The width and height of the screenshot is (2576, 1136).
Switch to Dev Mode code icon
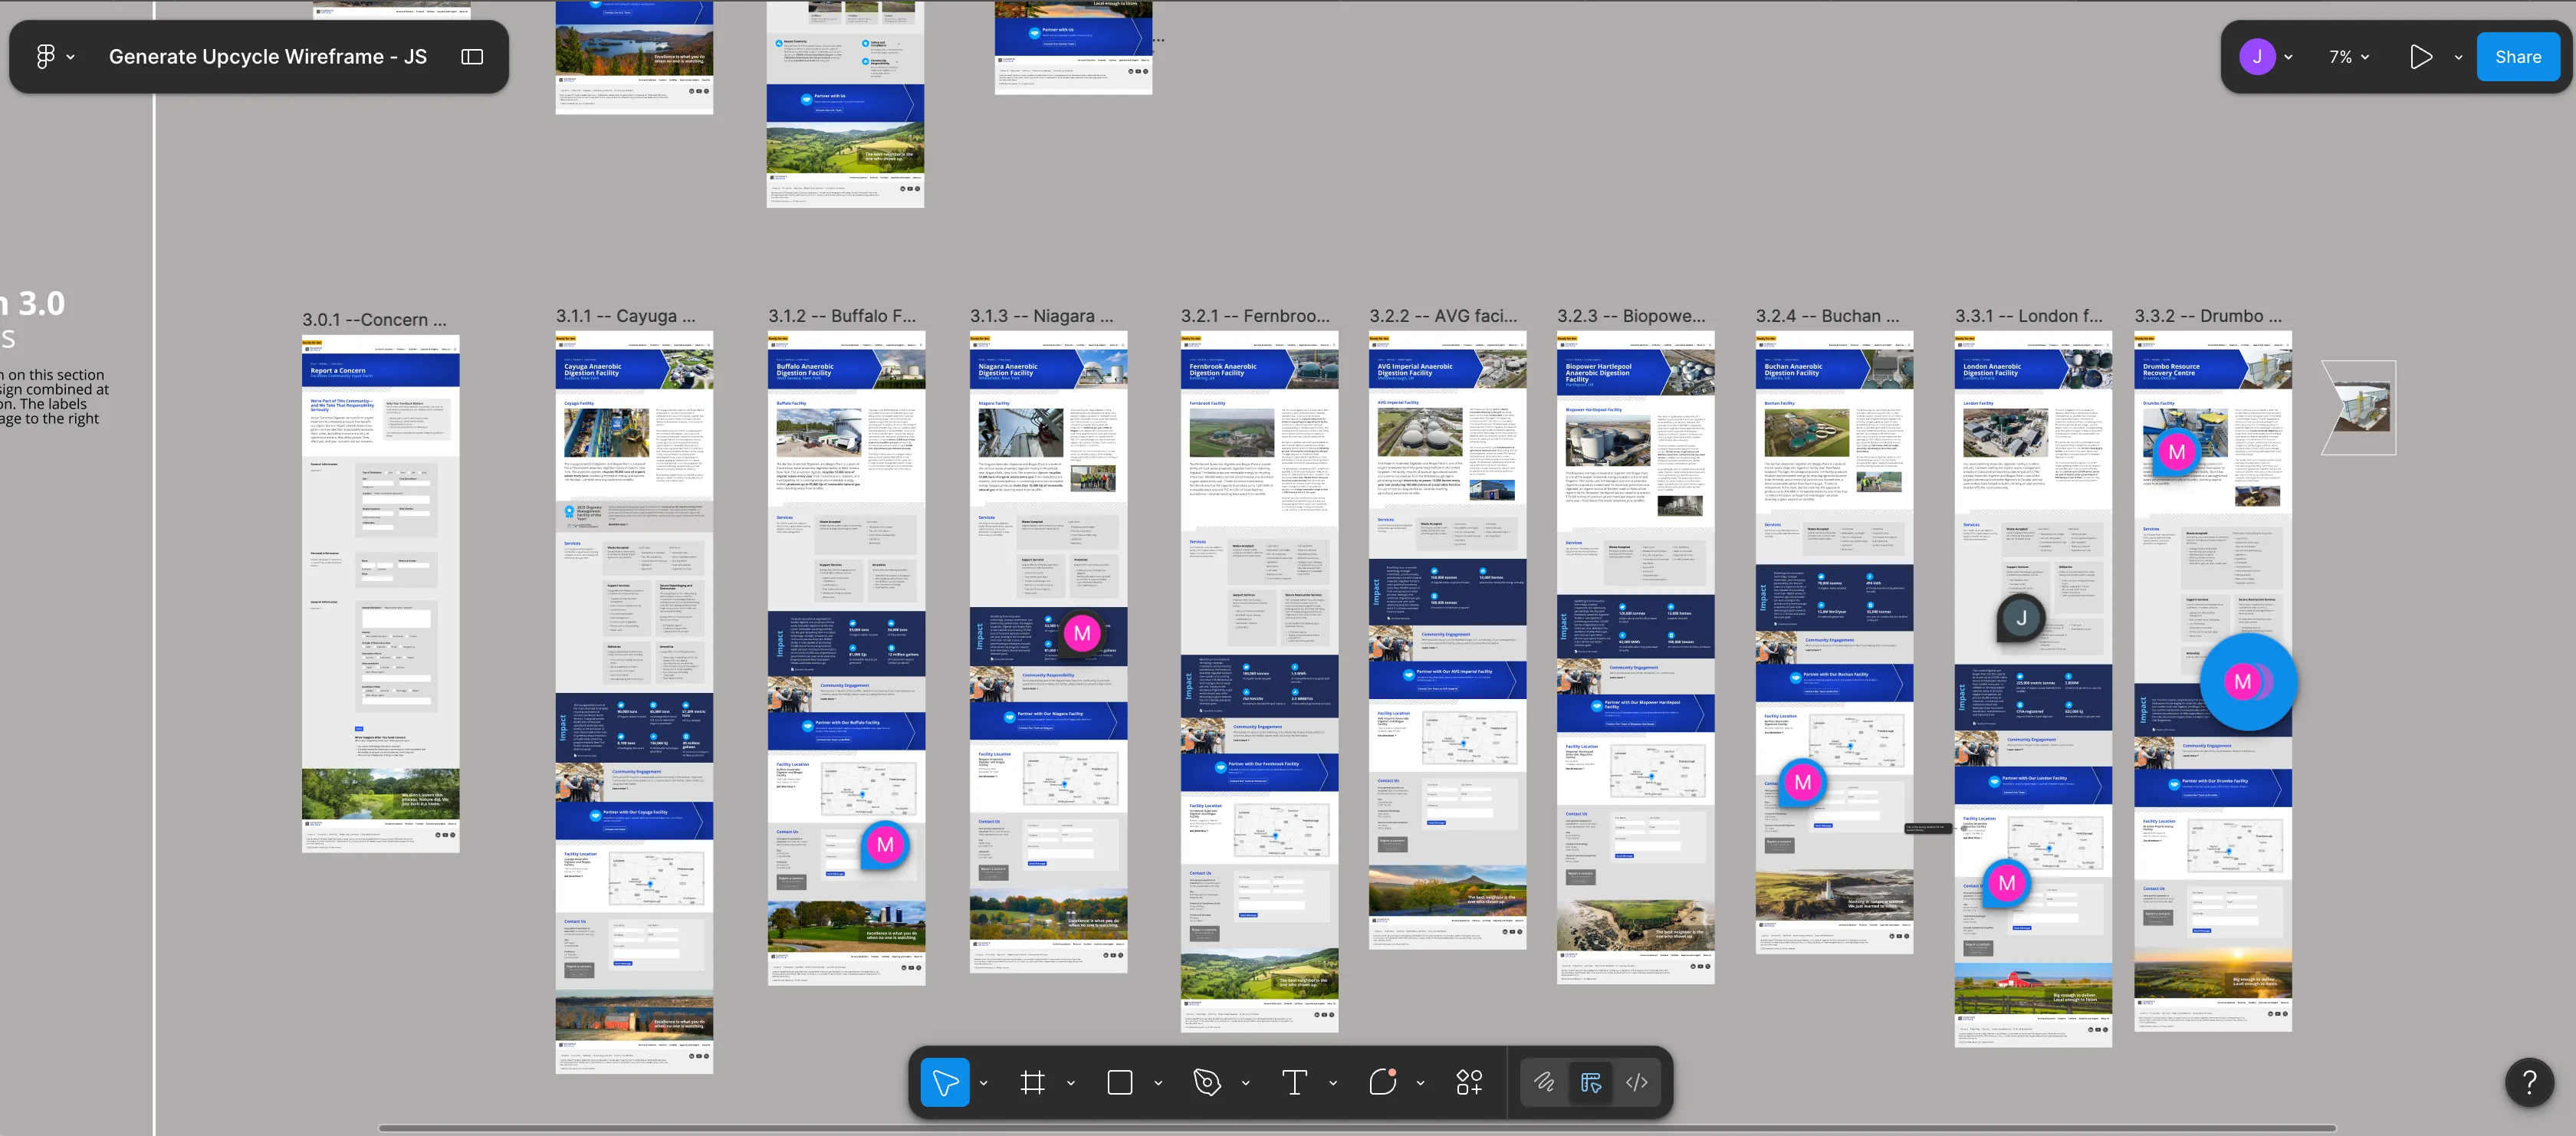[x=1636, y=1082]
